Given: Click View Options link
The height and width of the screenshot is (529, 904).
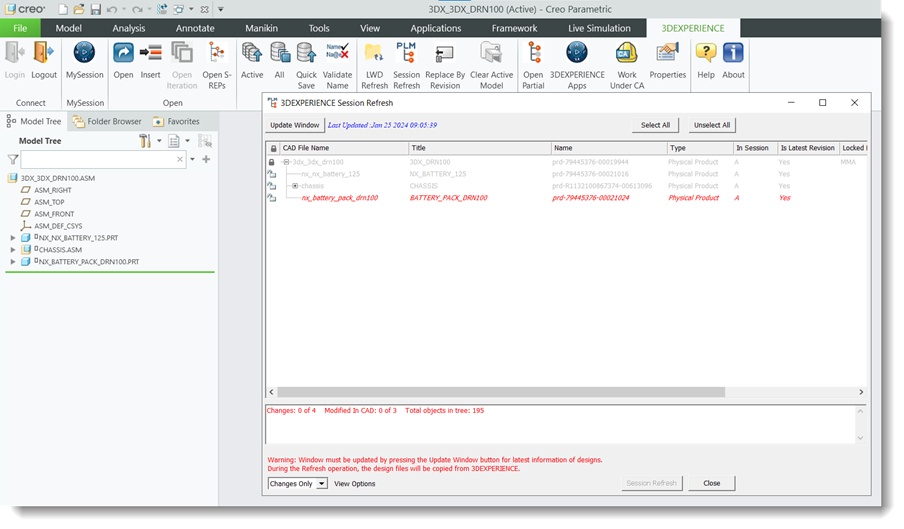Looking at the screenshot, I should point(355,484).
